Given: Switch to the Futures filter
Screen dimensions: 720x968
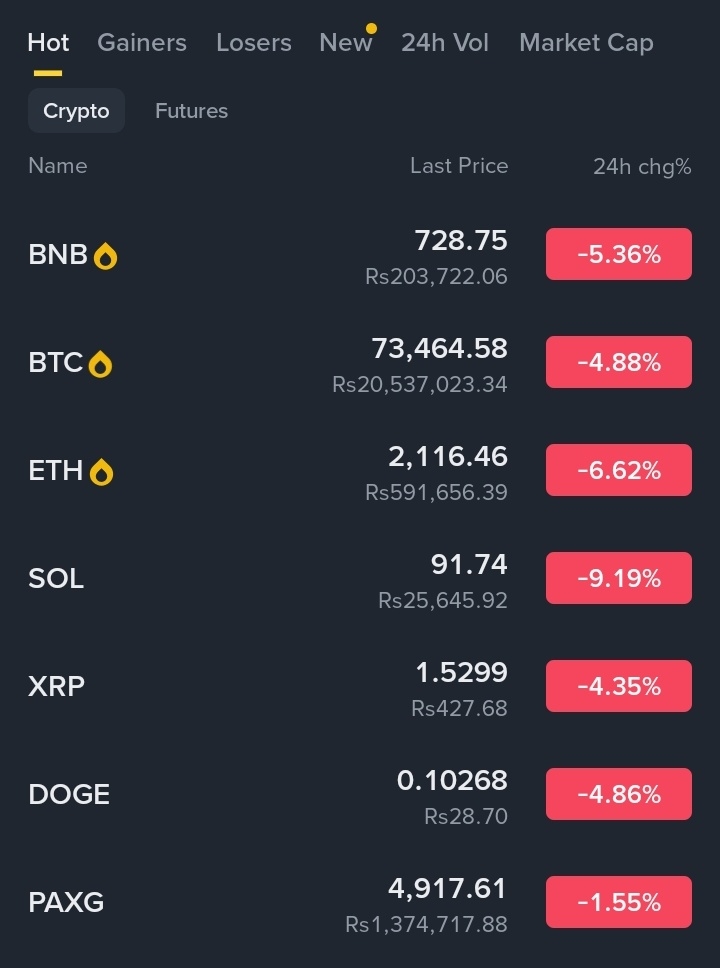Looking at the screenshot, I should (x=191, y=111).
